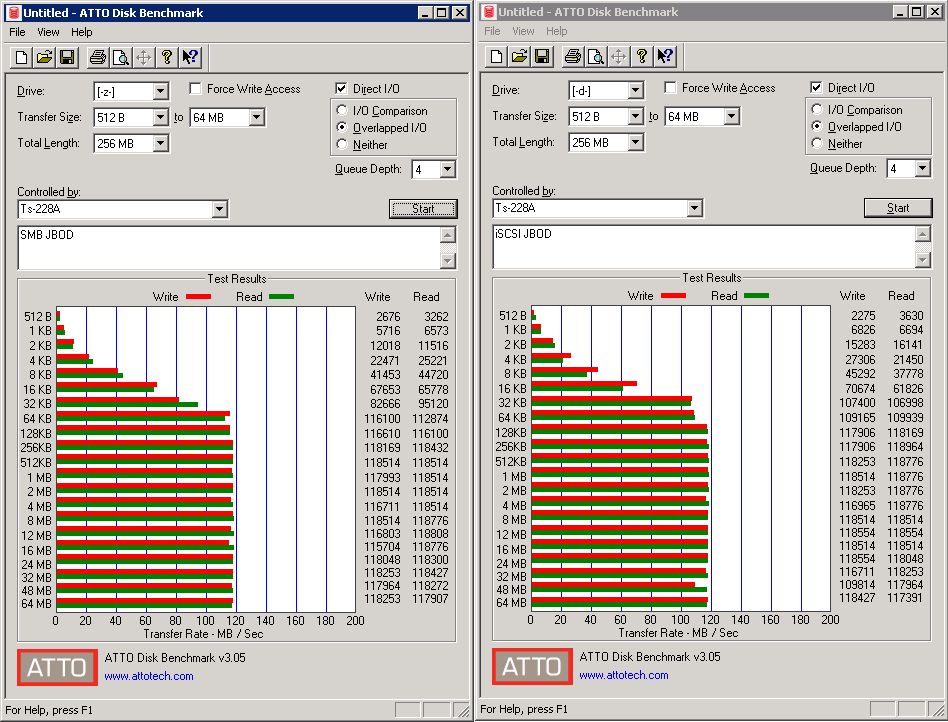Open www.attotech.com link in SMB window
The width and height of the screenshot is (948, 722).
coord(149,676)
